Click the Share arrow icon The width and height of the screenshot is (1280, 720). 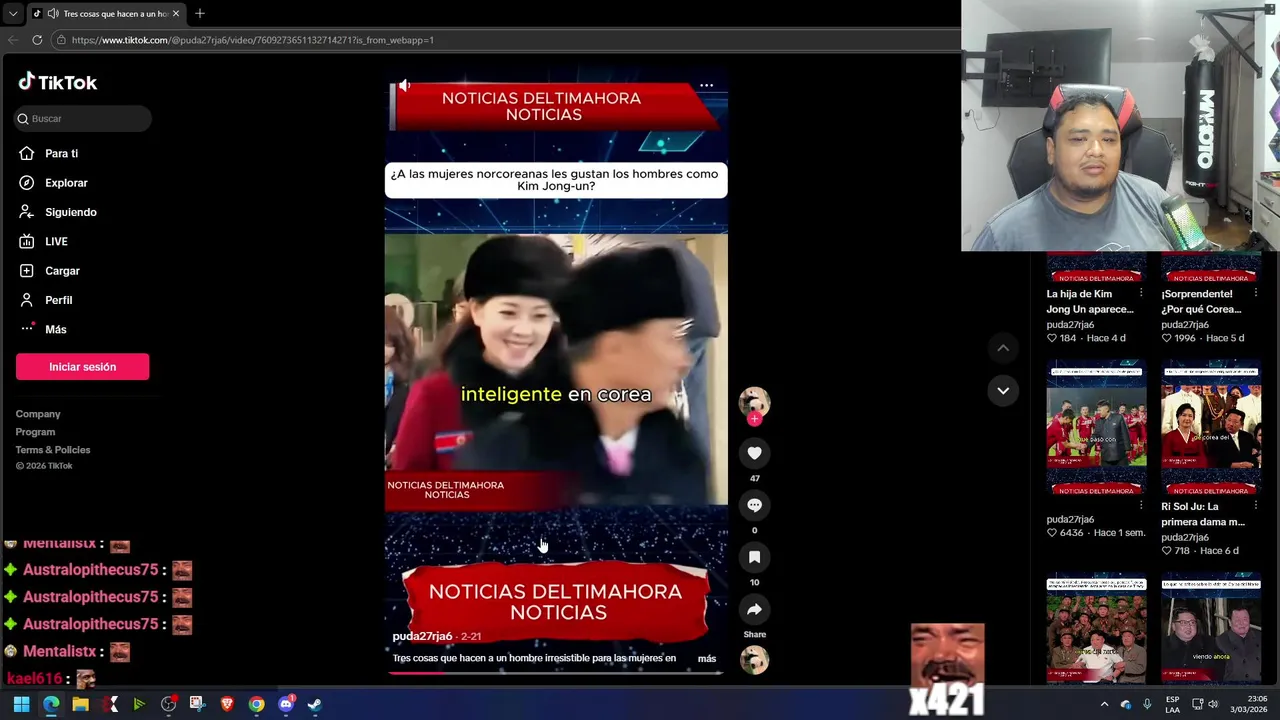754,609
